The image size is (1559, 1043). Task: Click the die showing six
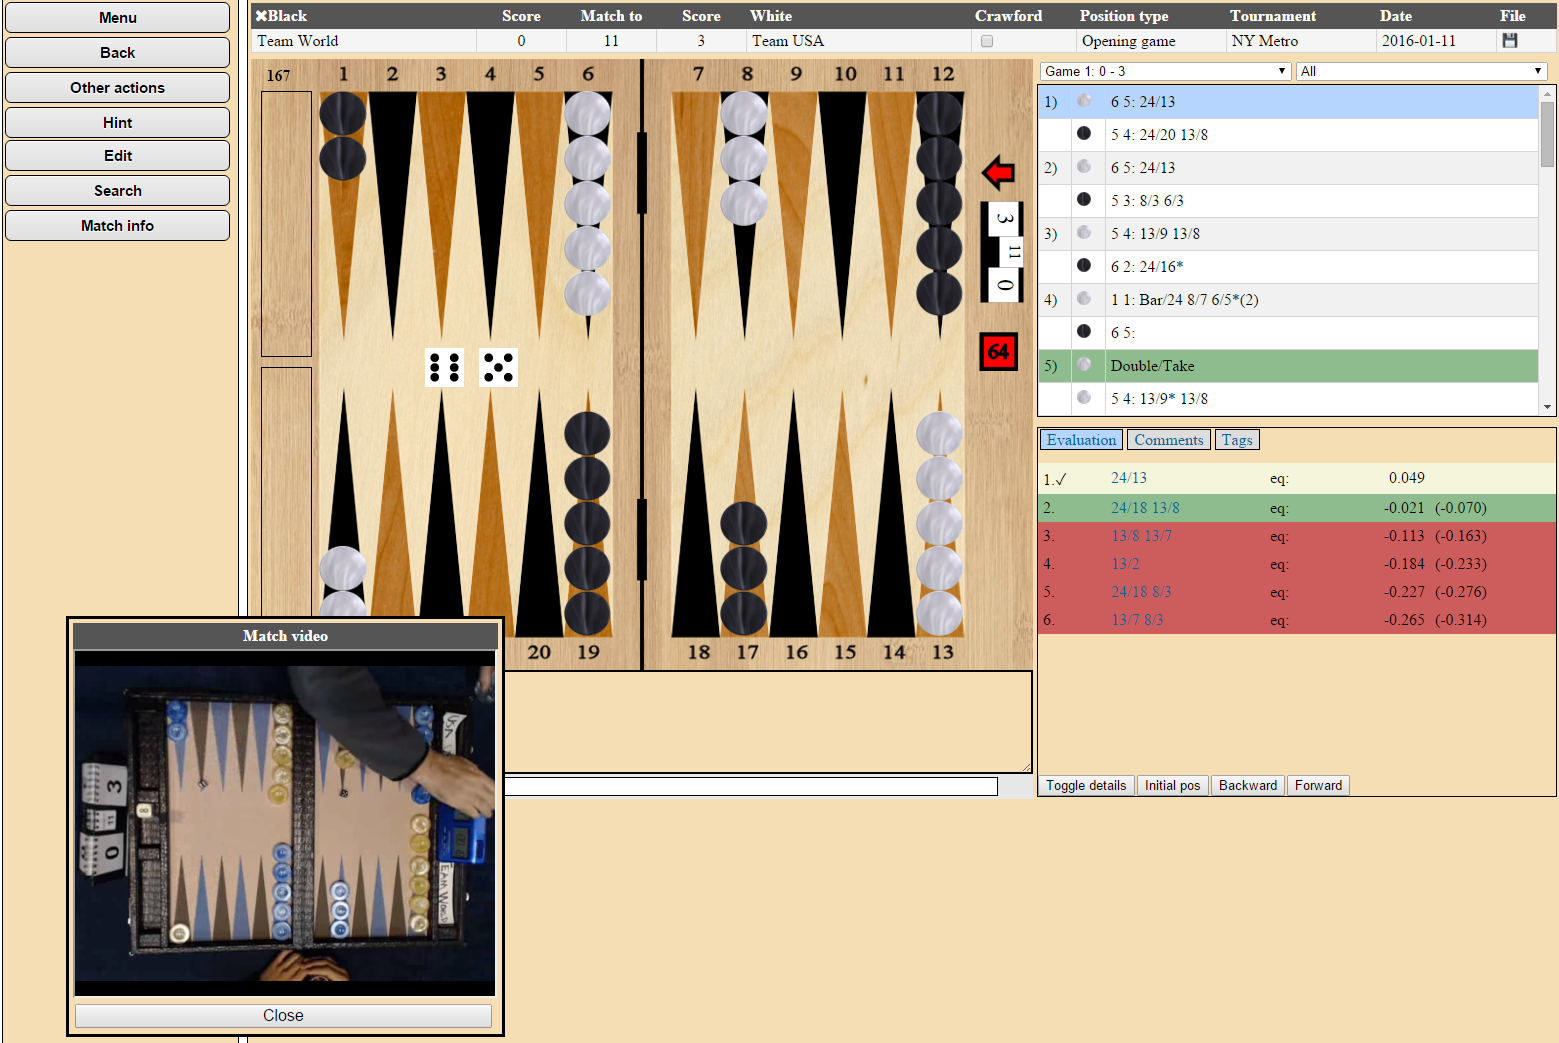pyautogui.click(x=444, y=367)
